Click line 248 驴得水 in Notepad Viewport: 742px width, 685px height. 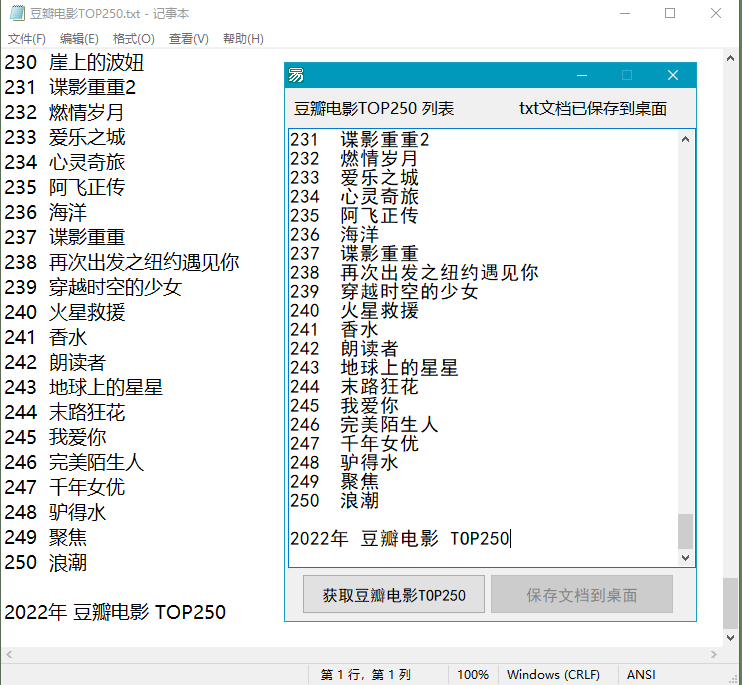(55, 513)
